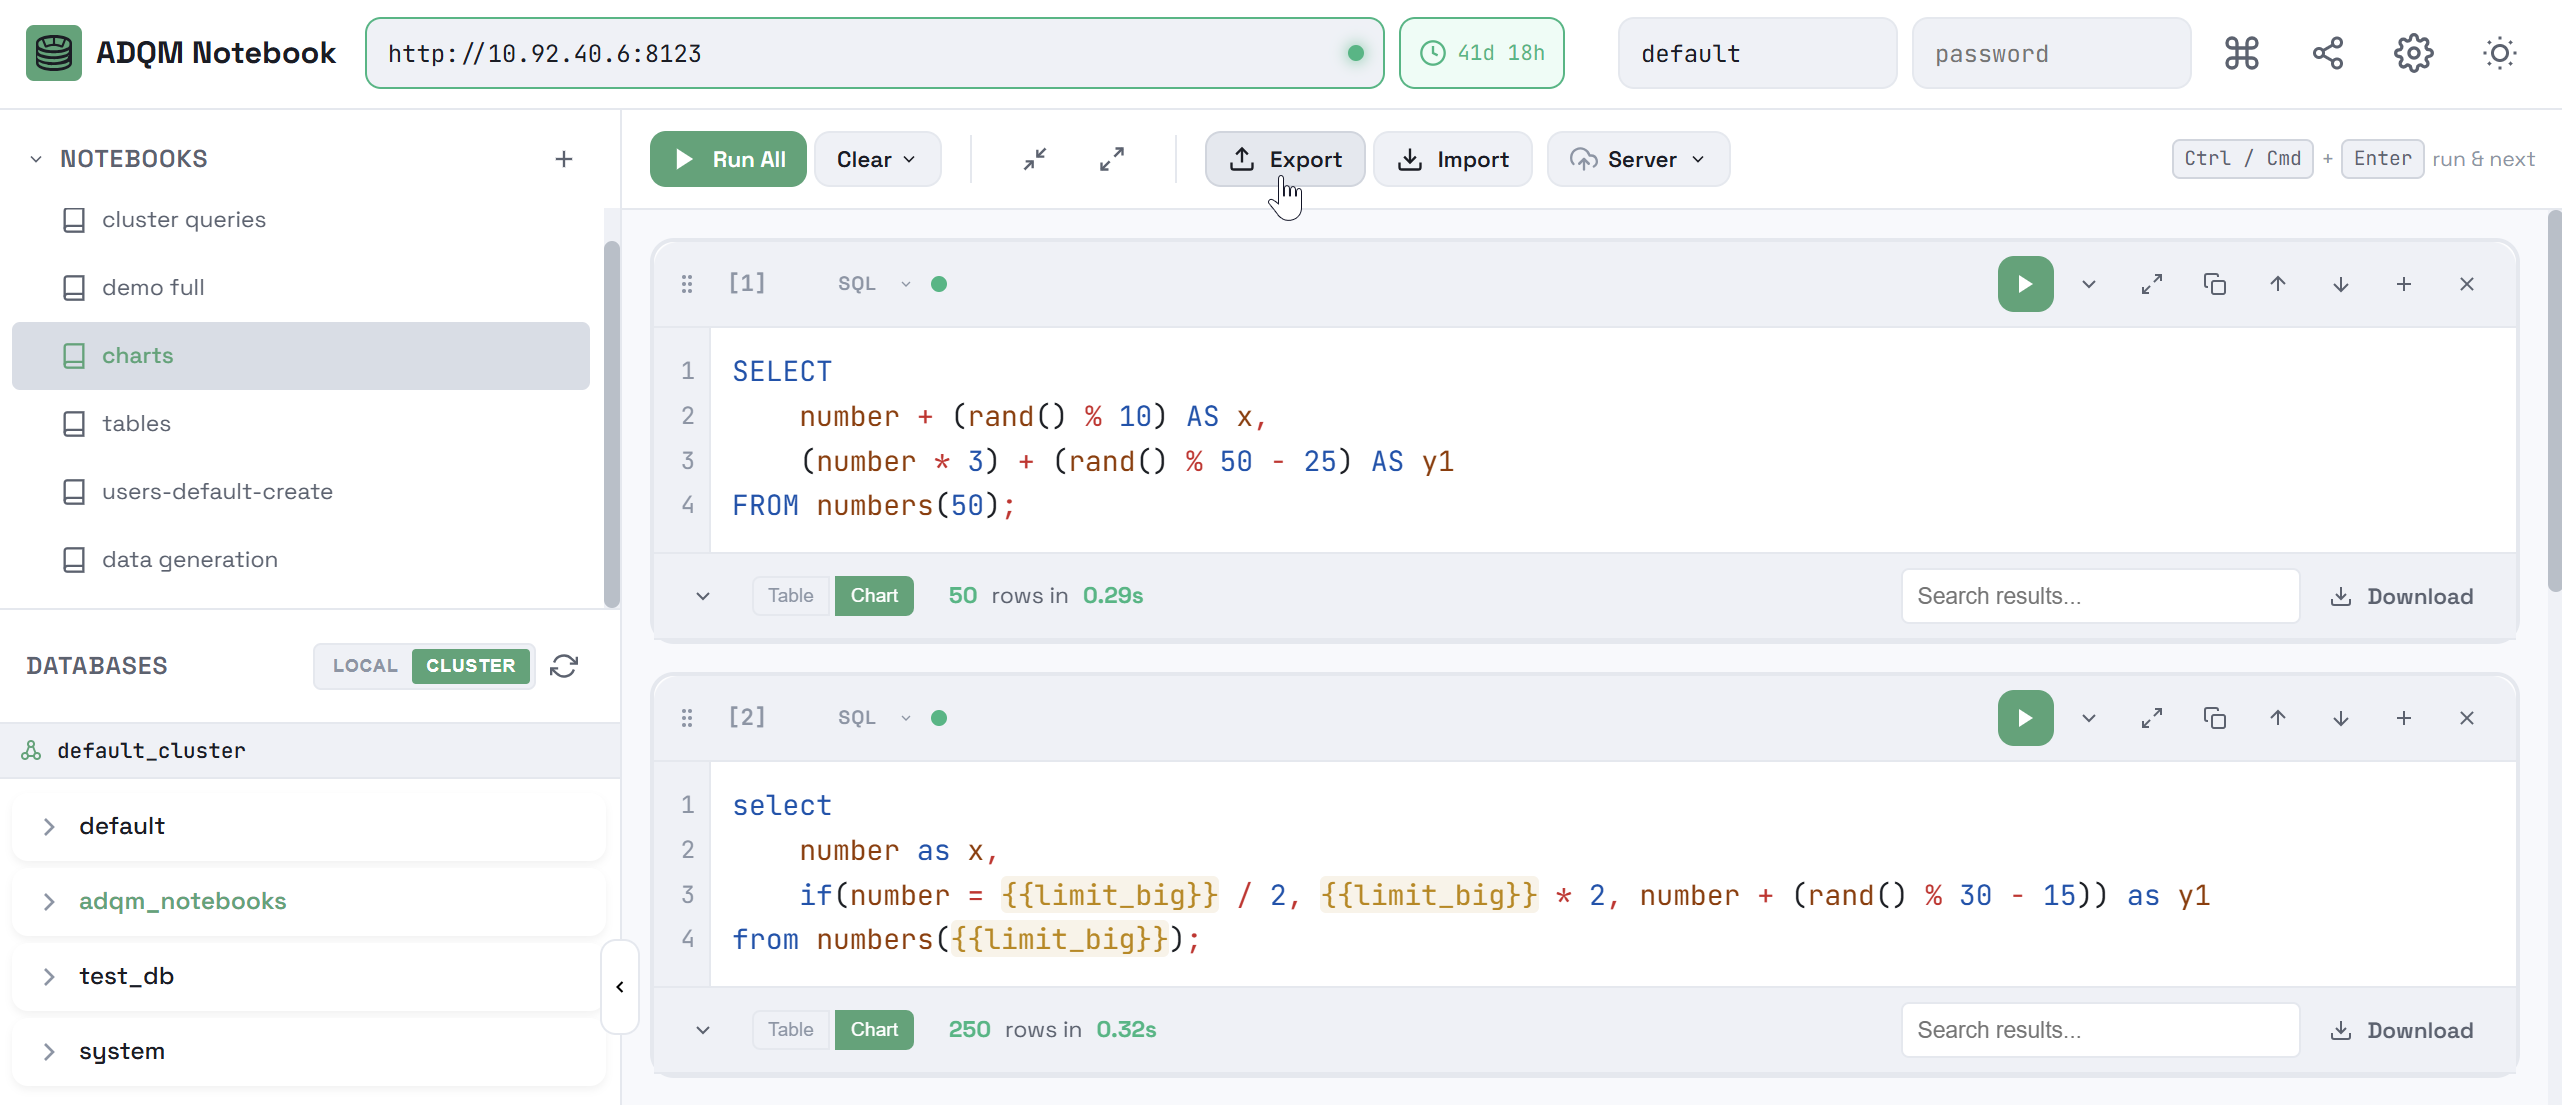The width and height of the screenshot is (2562, 1105).
Task: Click the search results field under cell [1]
Action: click(2099, 595)
